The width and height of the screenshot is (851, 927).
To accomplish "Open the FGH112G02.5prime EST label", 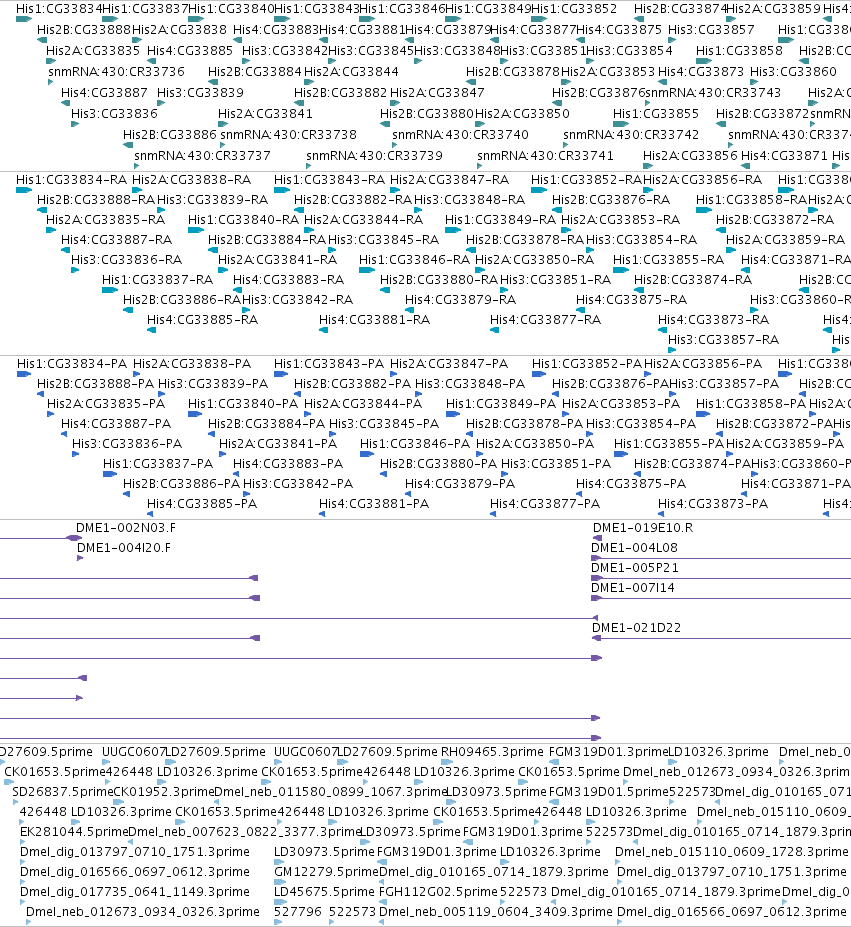I will pos(438,892).
